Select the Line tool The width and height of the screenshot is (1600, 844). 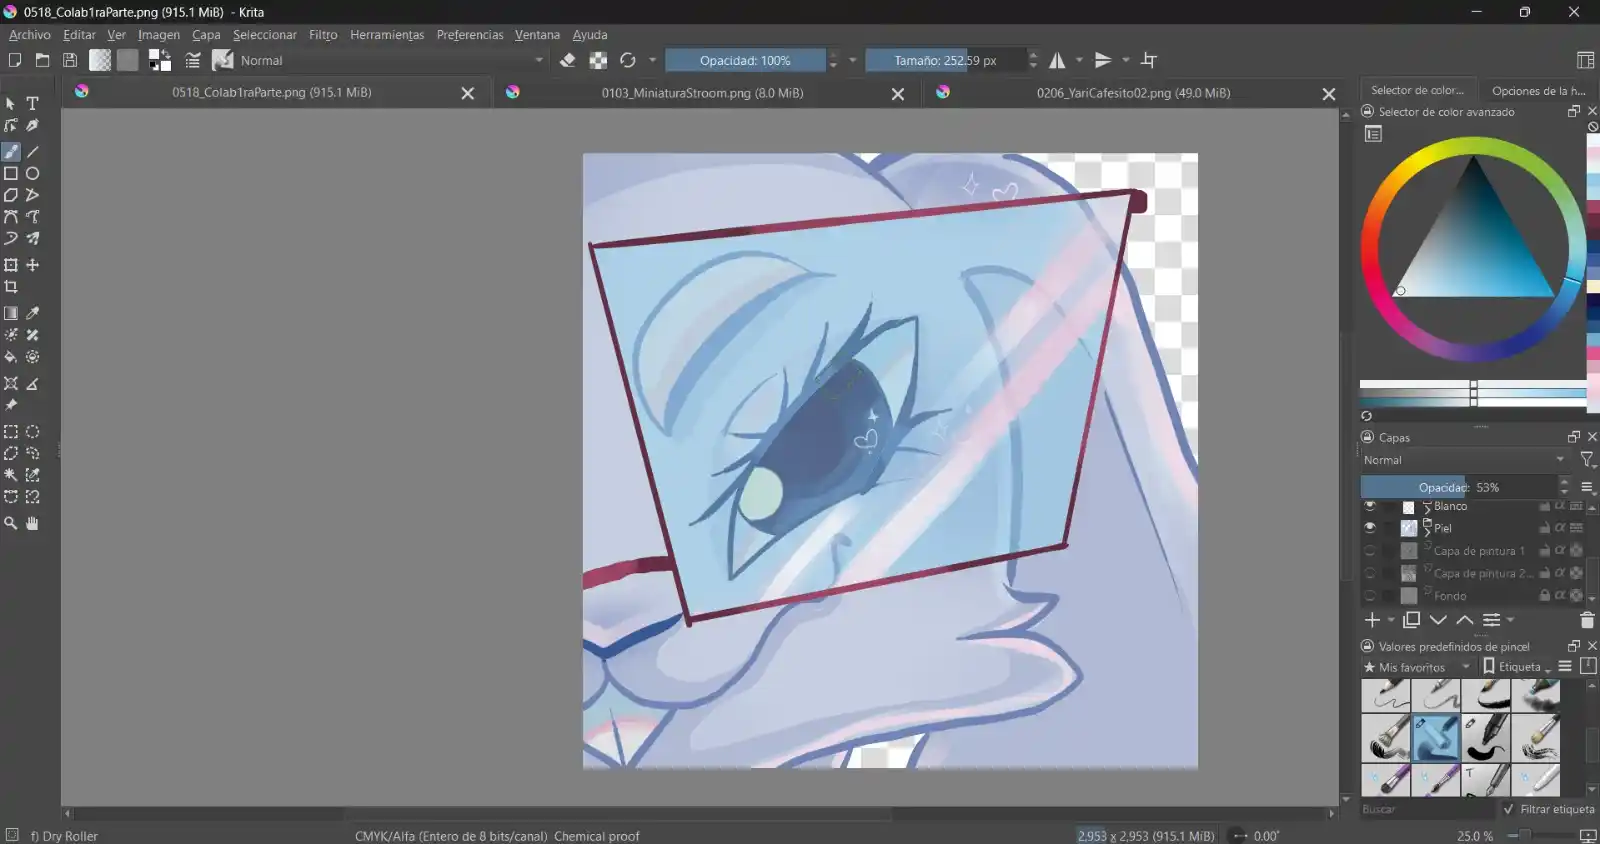point(32,152)
